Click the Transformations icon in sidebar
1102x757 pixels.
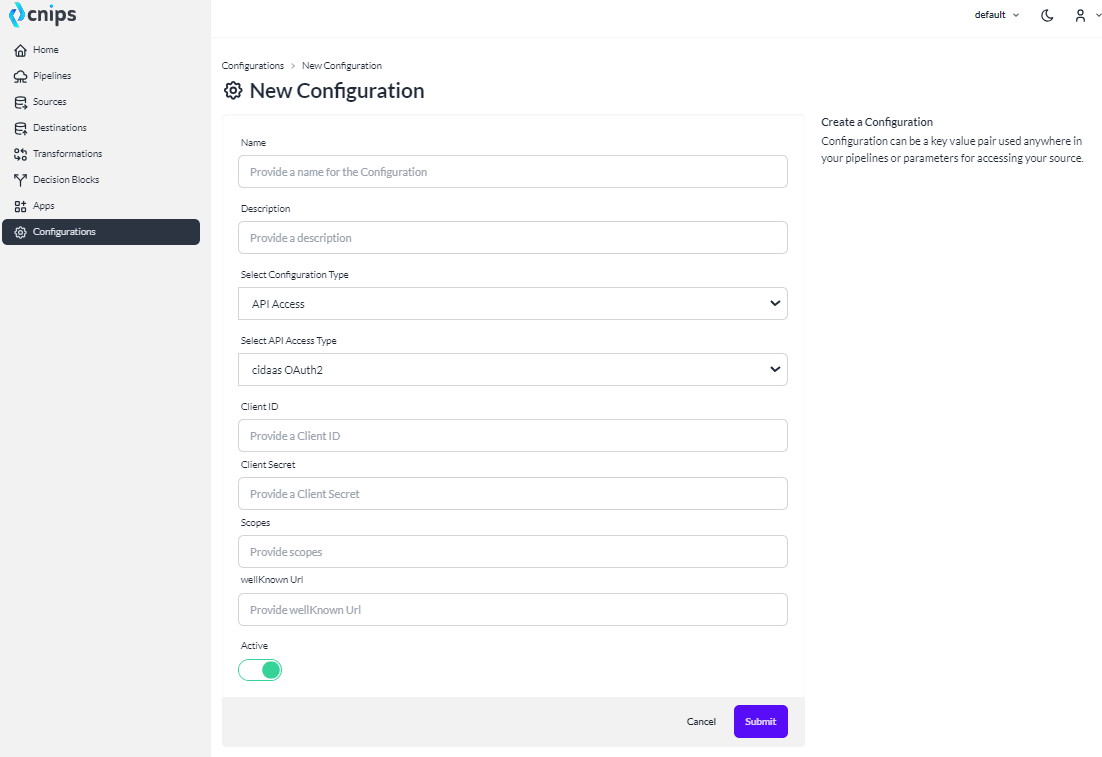[x=20, y=154]
